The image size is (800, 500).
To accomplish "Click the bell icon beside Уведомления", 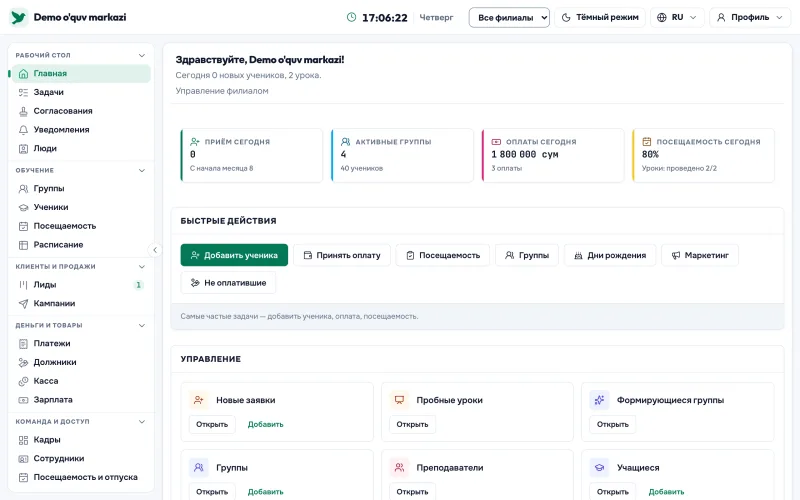I will 23,130.
